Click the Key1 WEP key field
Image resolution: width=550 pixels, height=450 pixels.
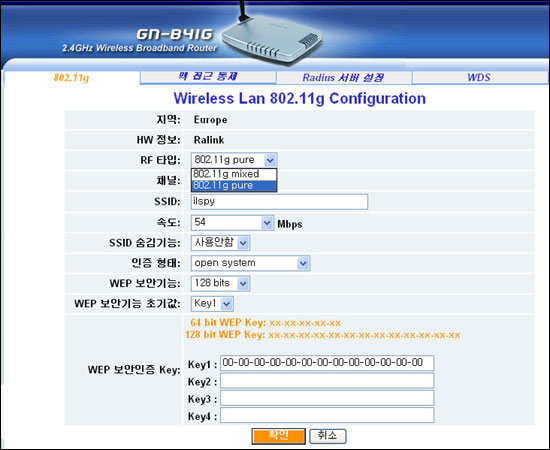coord(327,363)
